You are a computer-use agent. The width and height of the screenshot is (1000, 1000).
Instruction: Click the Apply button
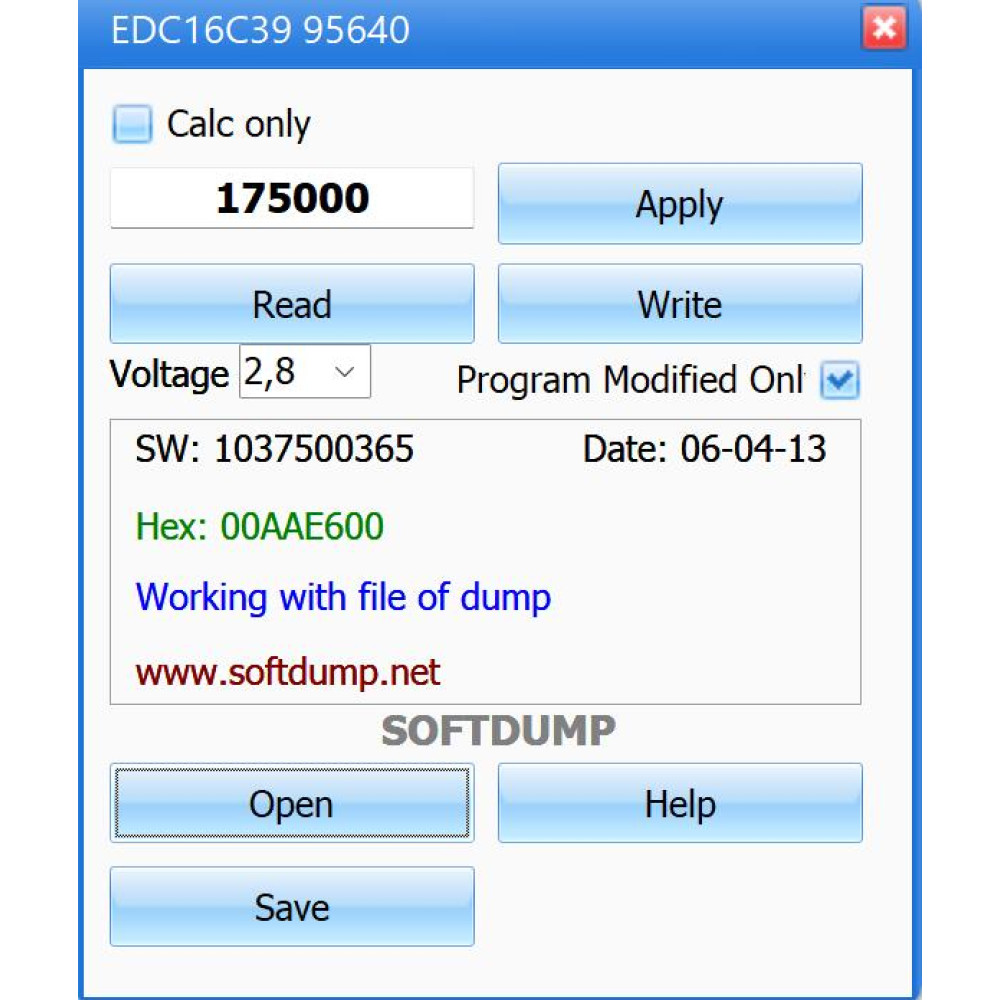click(680, 204)
